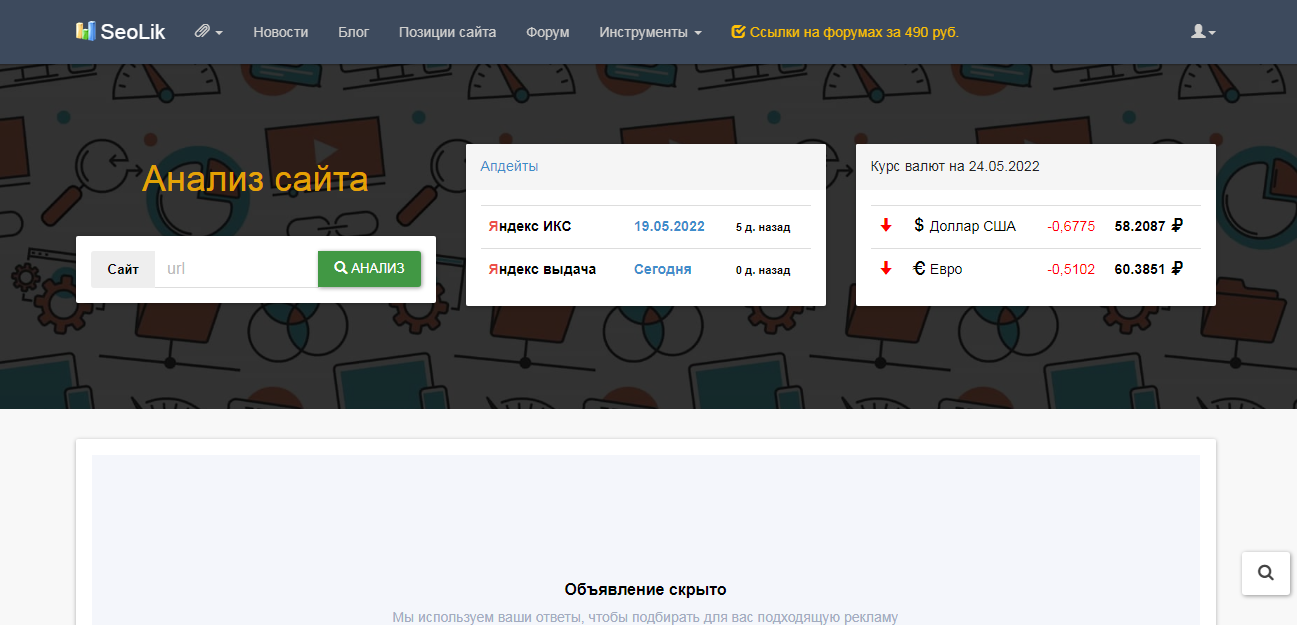Click the 19.05.2022 Яндекс ИКС date
Viewport: 1297px width, 625px height.
click(x=669, y=227)
